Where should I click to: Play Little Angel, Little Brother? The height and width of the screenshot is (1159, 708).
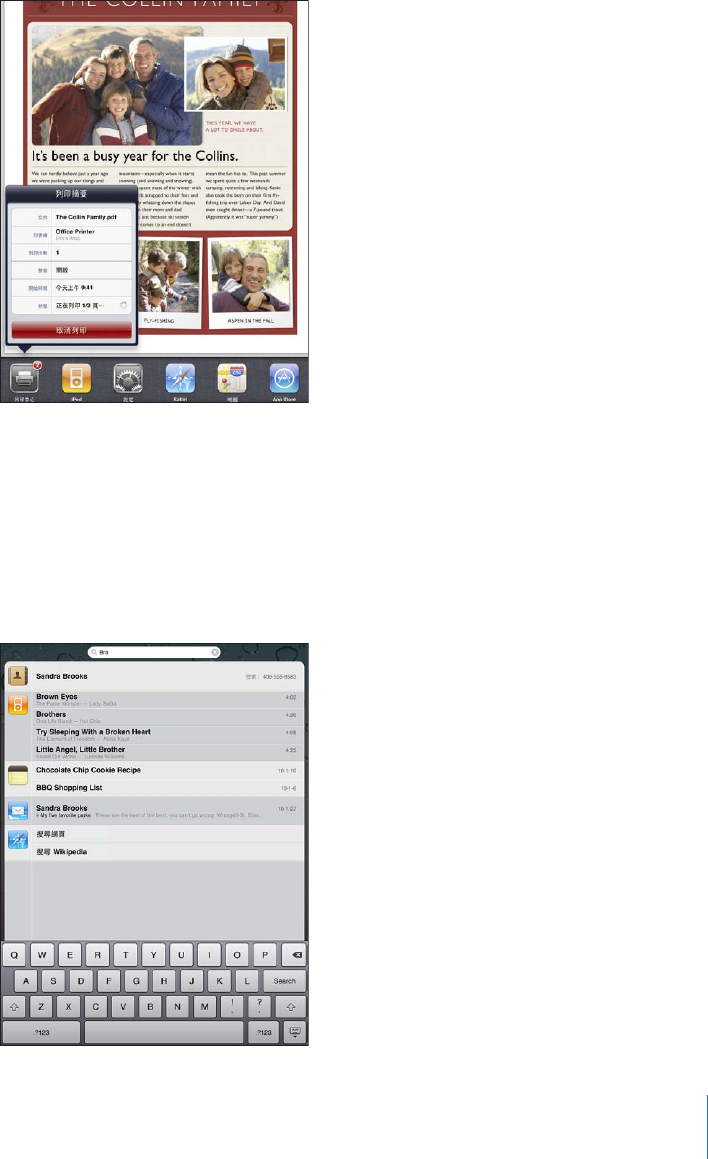168,752
